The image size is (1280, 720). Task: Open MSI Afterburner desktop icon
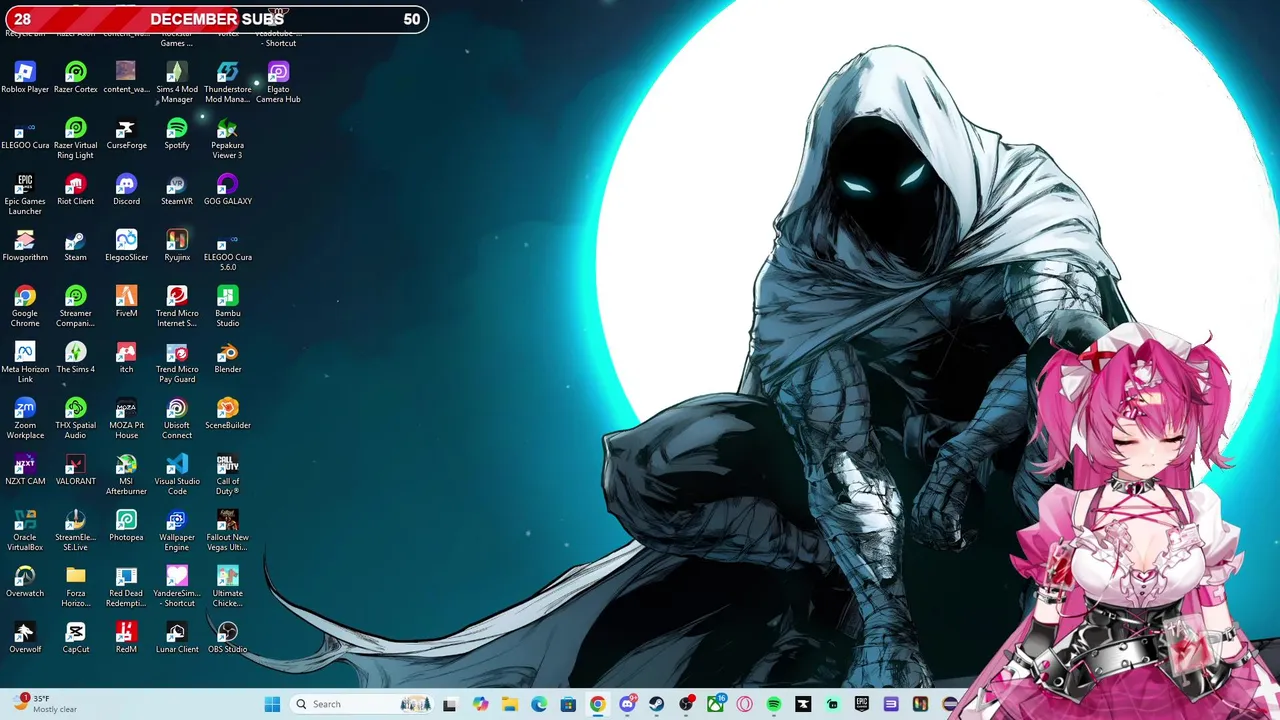tap(126, 475)
